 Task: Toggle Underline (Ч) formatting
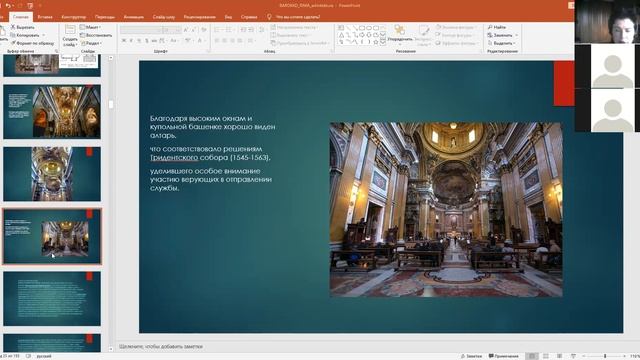point(139,41)
